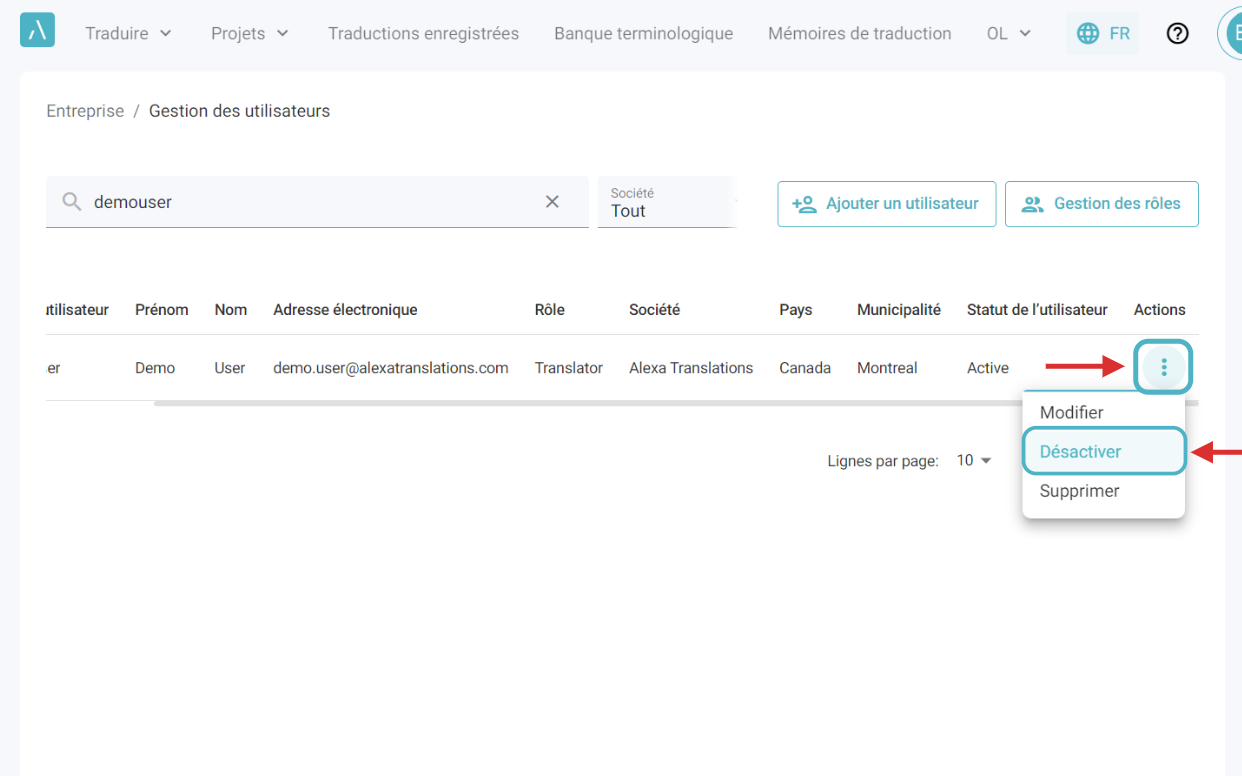The image size is (1242, 776).
Task: Sort by Prénom column header
Action: [x=162, y=310]
